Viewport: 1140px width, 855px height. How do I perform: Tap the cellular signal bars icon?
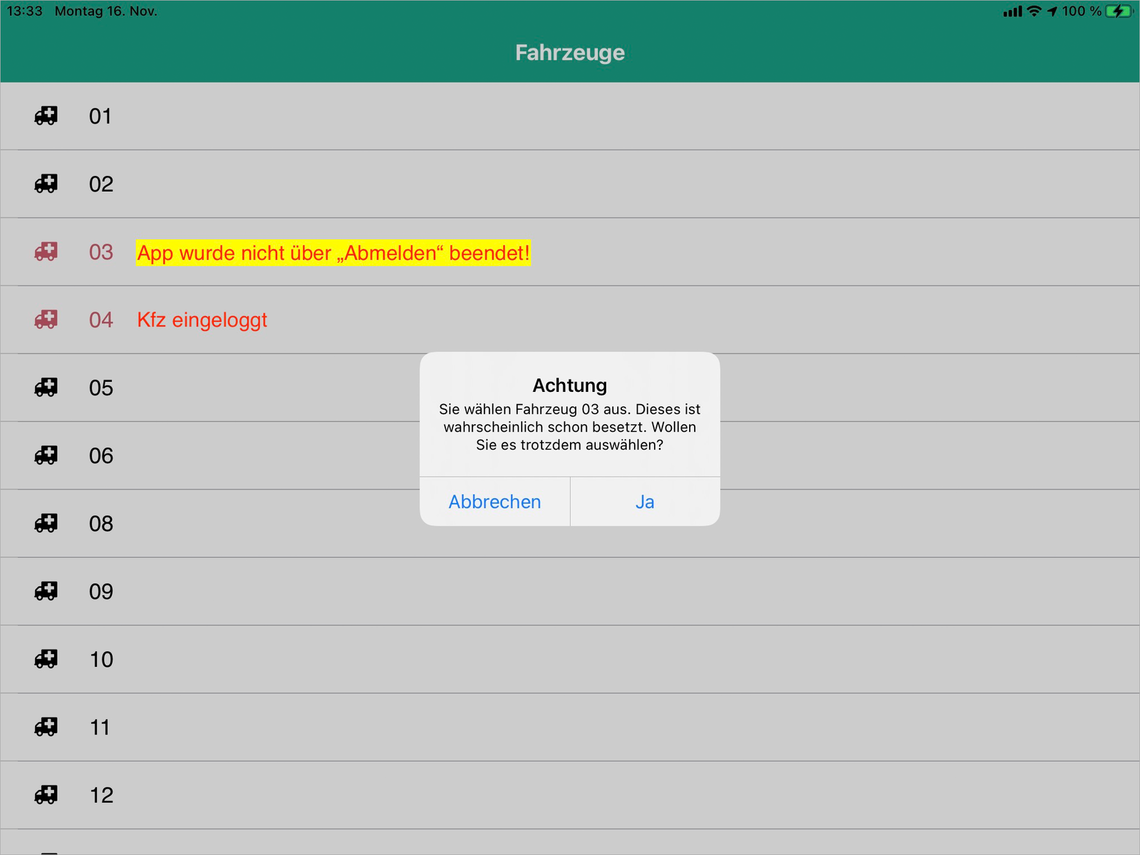1012,10
